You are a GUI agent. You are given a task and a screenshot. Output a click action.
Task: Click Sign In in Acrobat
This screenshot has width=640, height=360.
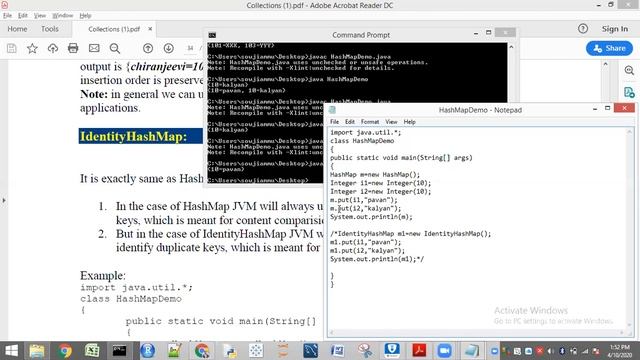(x=615, y=29)
